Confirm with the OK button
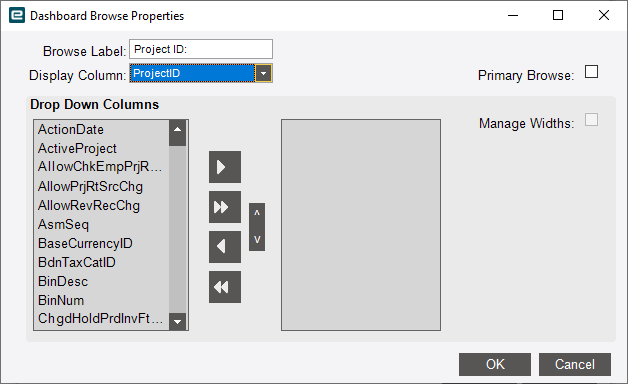Image resolution: width=628 pixels, height=384 pixels. point(495,364)
